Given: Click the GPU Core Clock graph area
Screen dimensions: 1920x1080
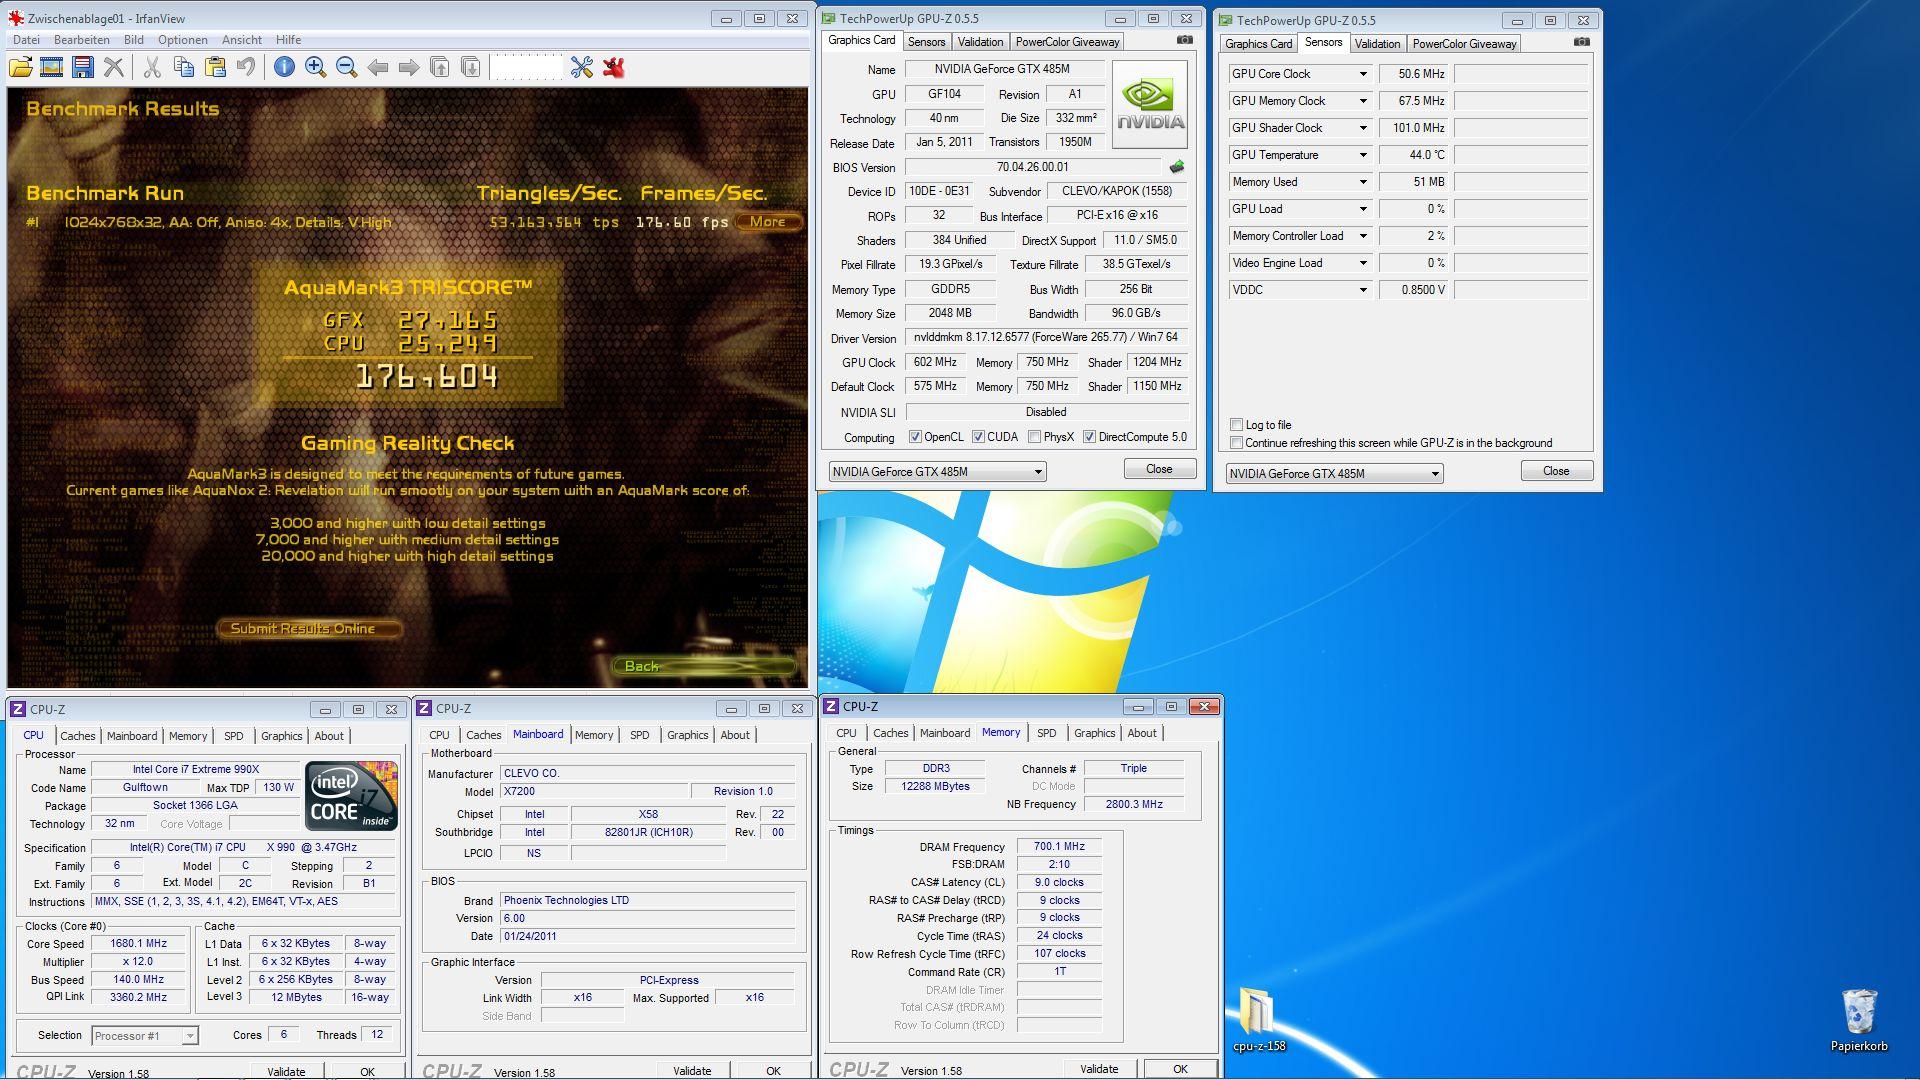Looking at the screenshot, I should (1520, 74).
